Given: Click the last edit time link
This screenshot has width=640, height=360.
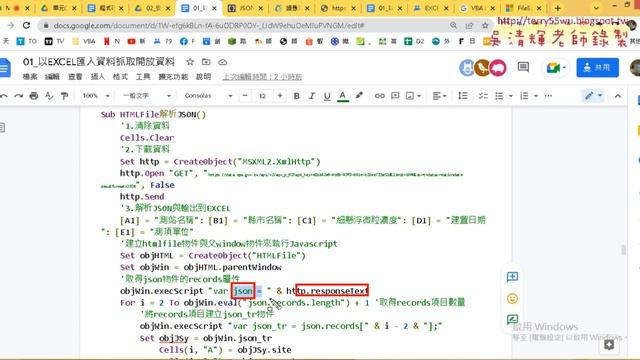Looking at the screenshot, I should (262, 77).
